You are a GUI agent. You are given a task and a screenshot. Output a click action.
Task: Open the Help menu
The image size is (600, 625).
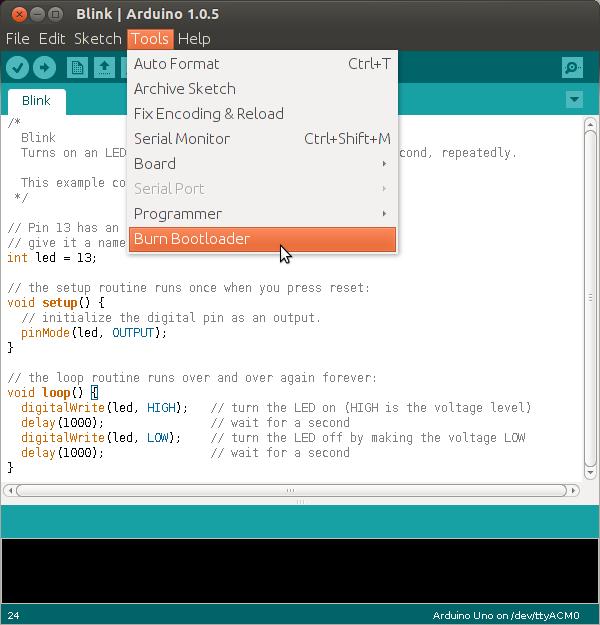point(194,39)
